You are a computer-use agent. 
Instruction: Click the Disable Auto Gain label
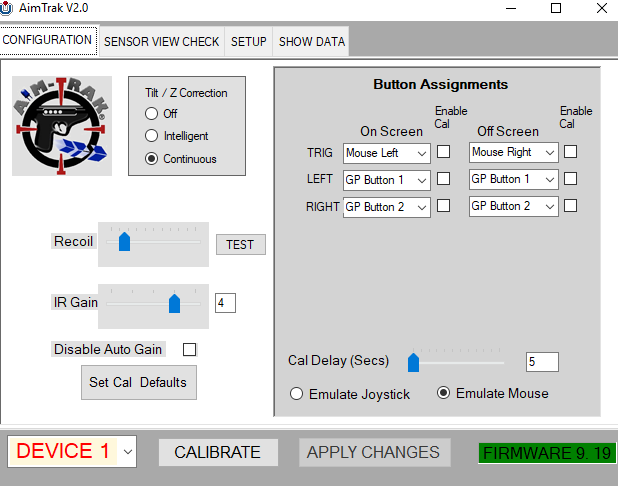pos(108,349)
